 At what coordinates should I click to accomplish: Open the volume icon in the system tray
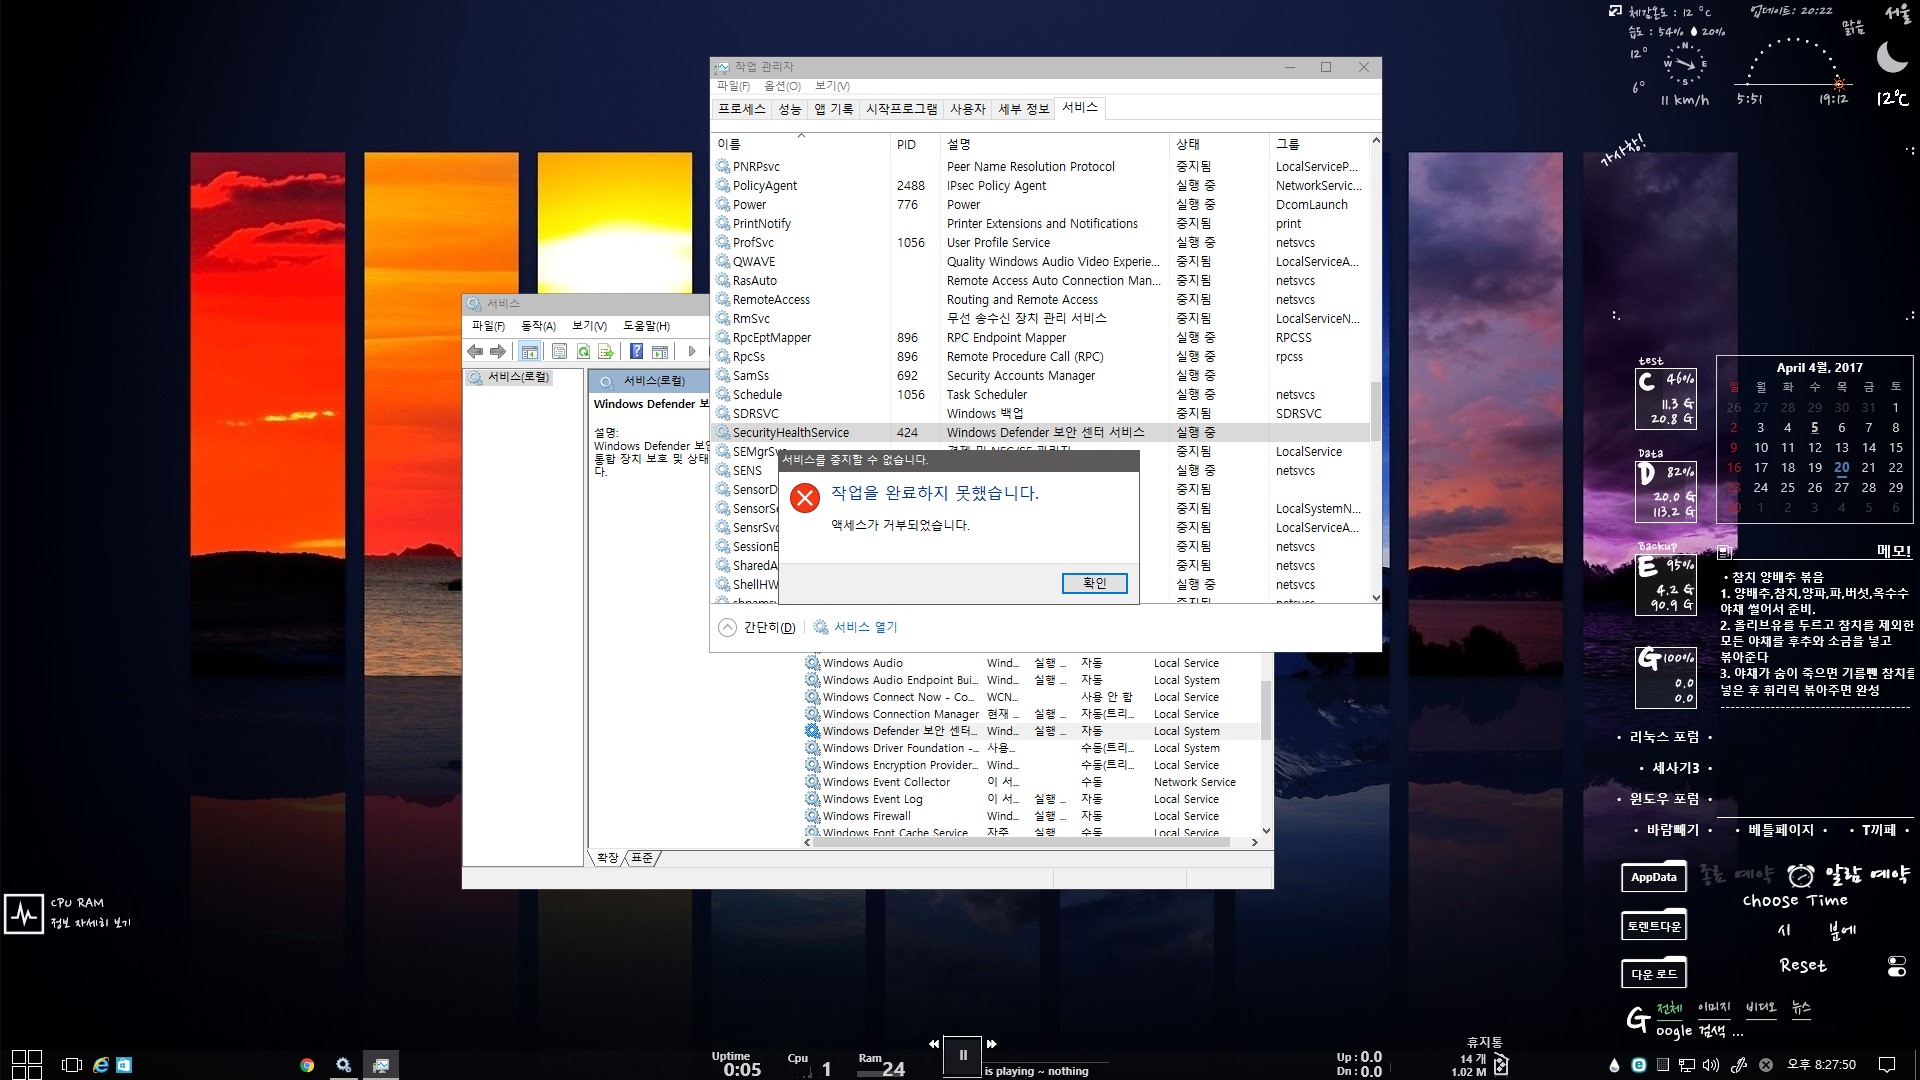point(1711,1065)
